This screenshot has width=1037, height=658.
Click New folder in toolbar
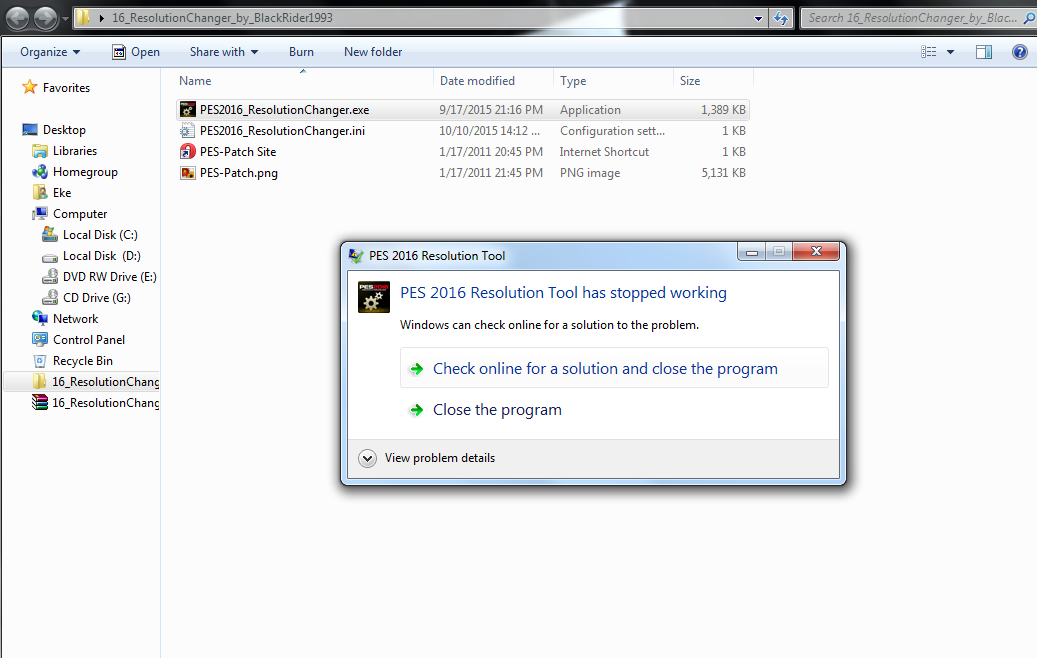tap(372, 52)
